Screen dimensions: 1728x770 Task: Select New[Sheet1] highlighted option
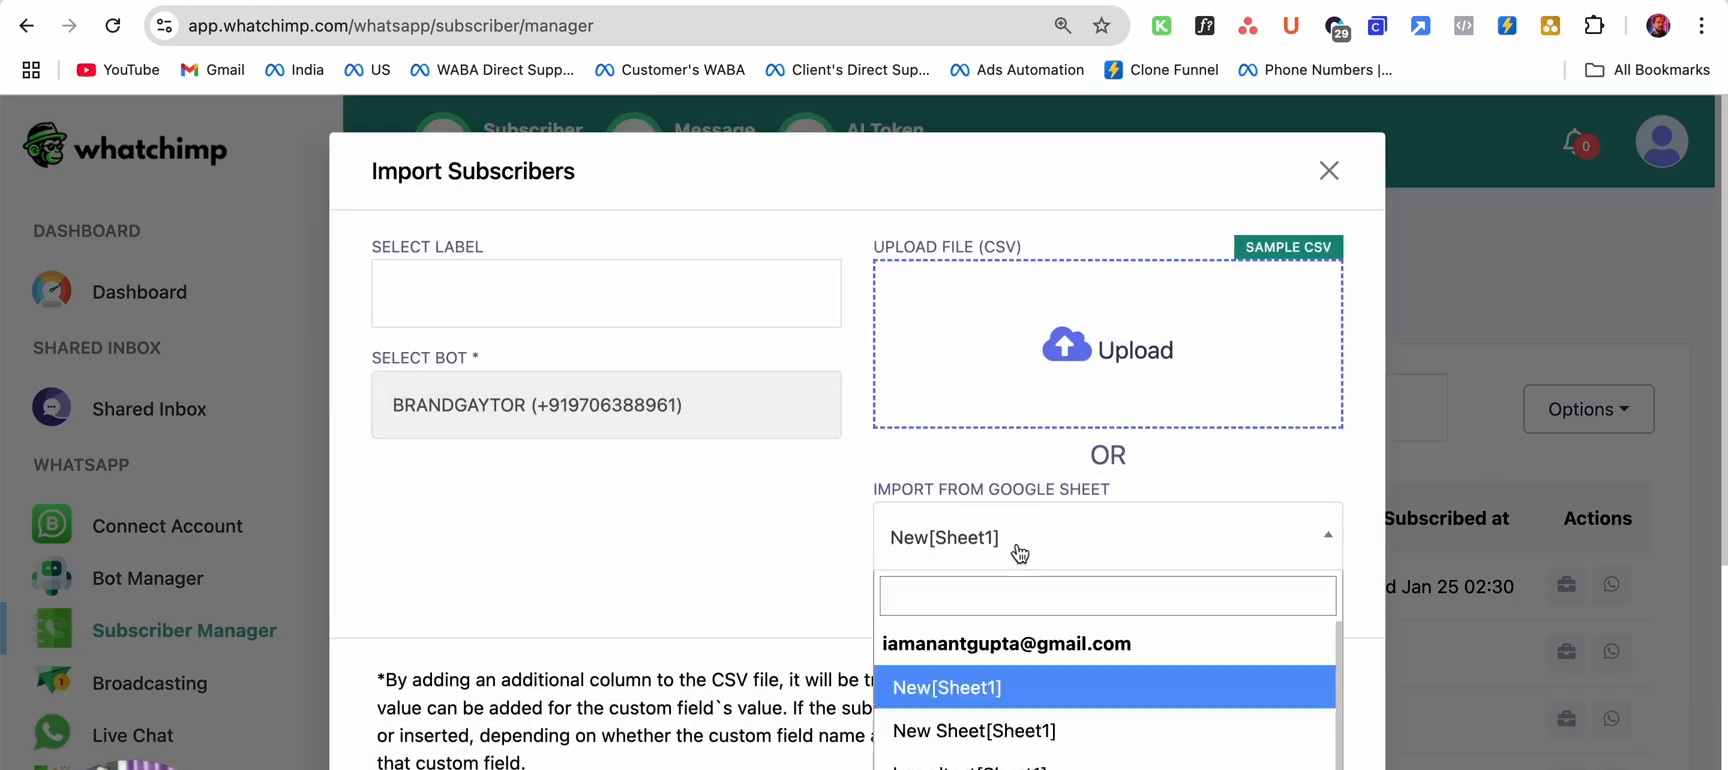[1104, 687]
